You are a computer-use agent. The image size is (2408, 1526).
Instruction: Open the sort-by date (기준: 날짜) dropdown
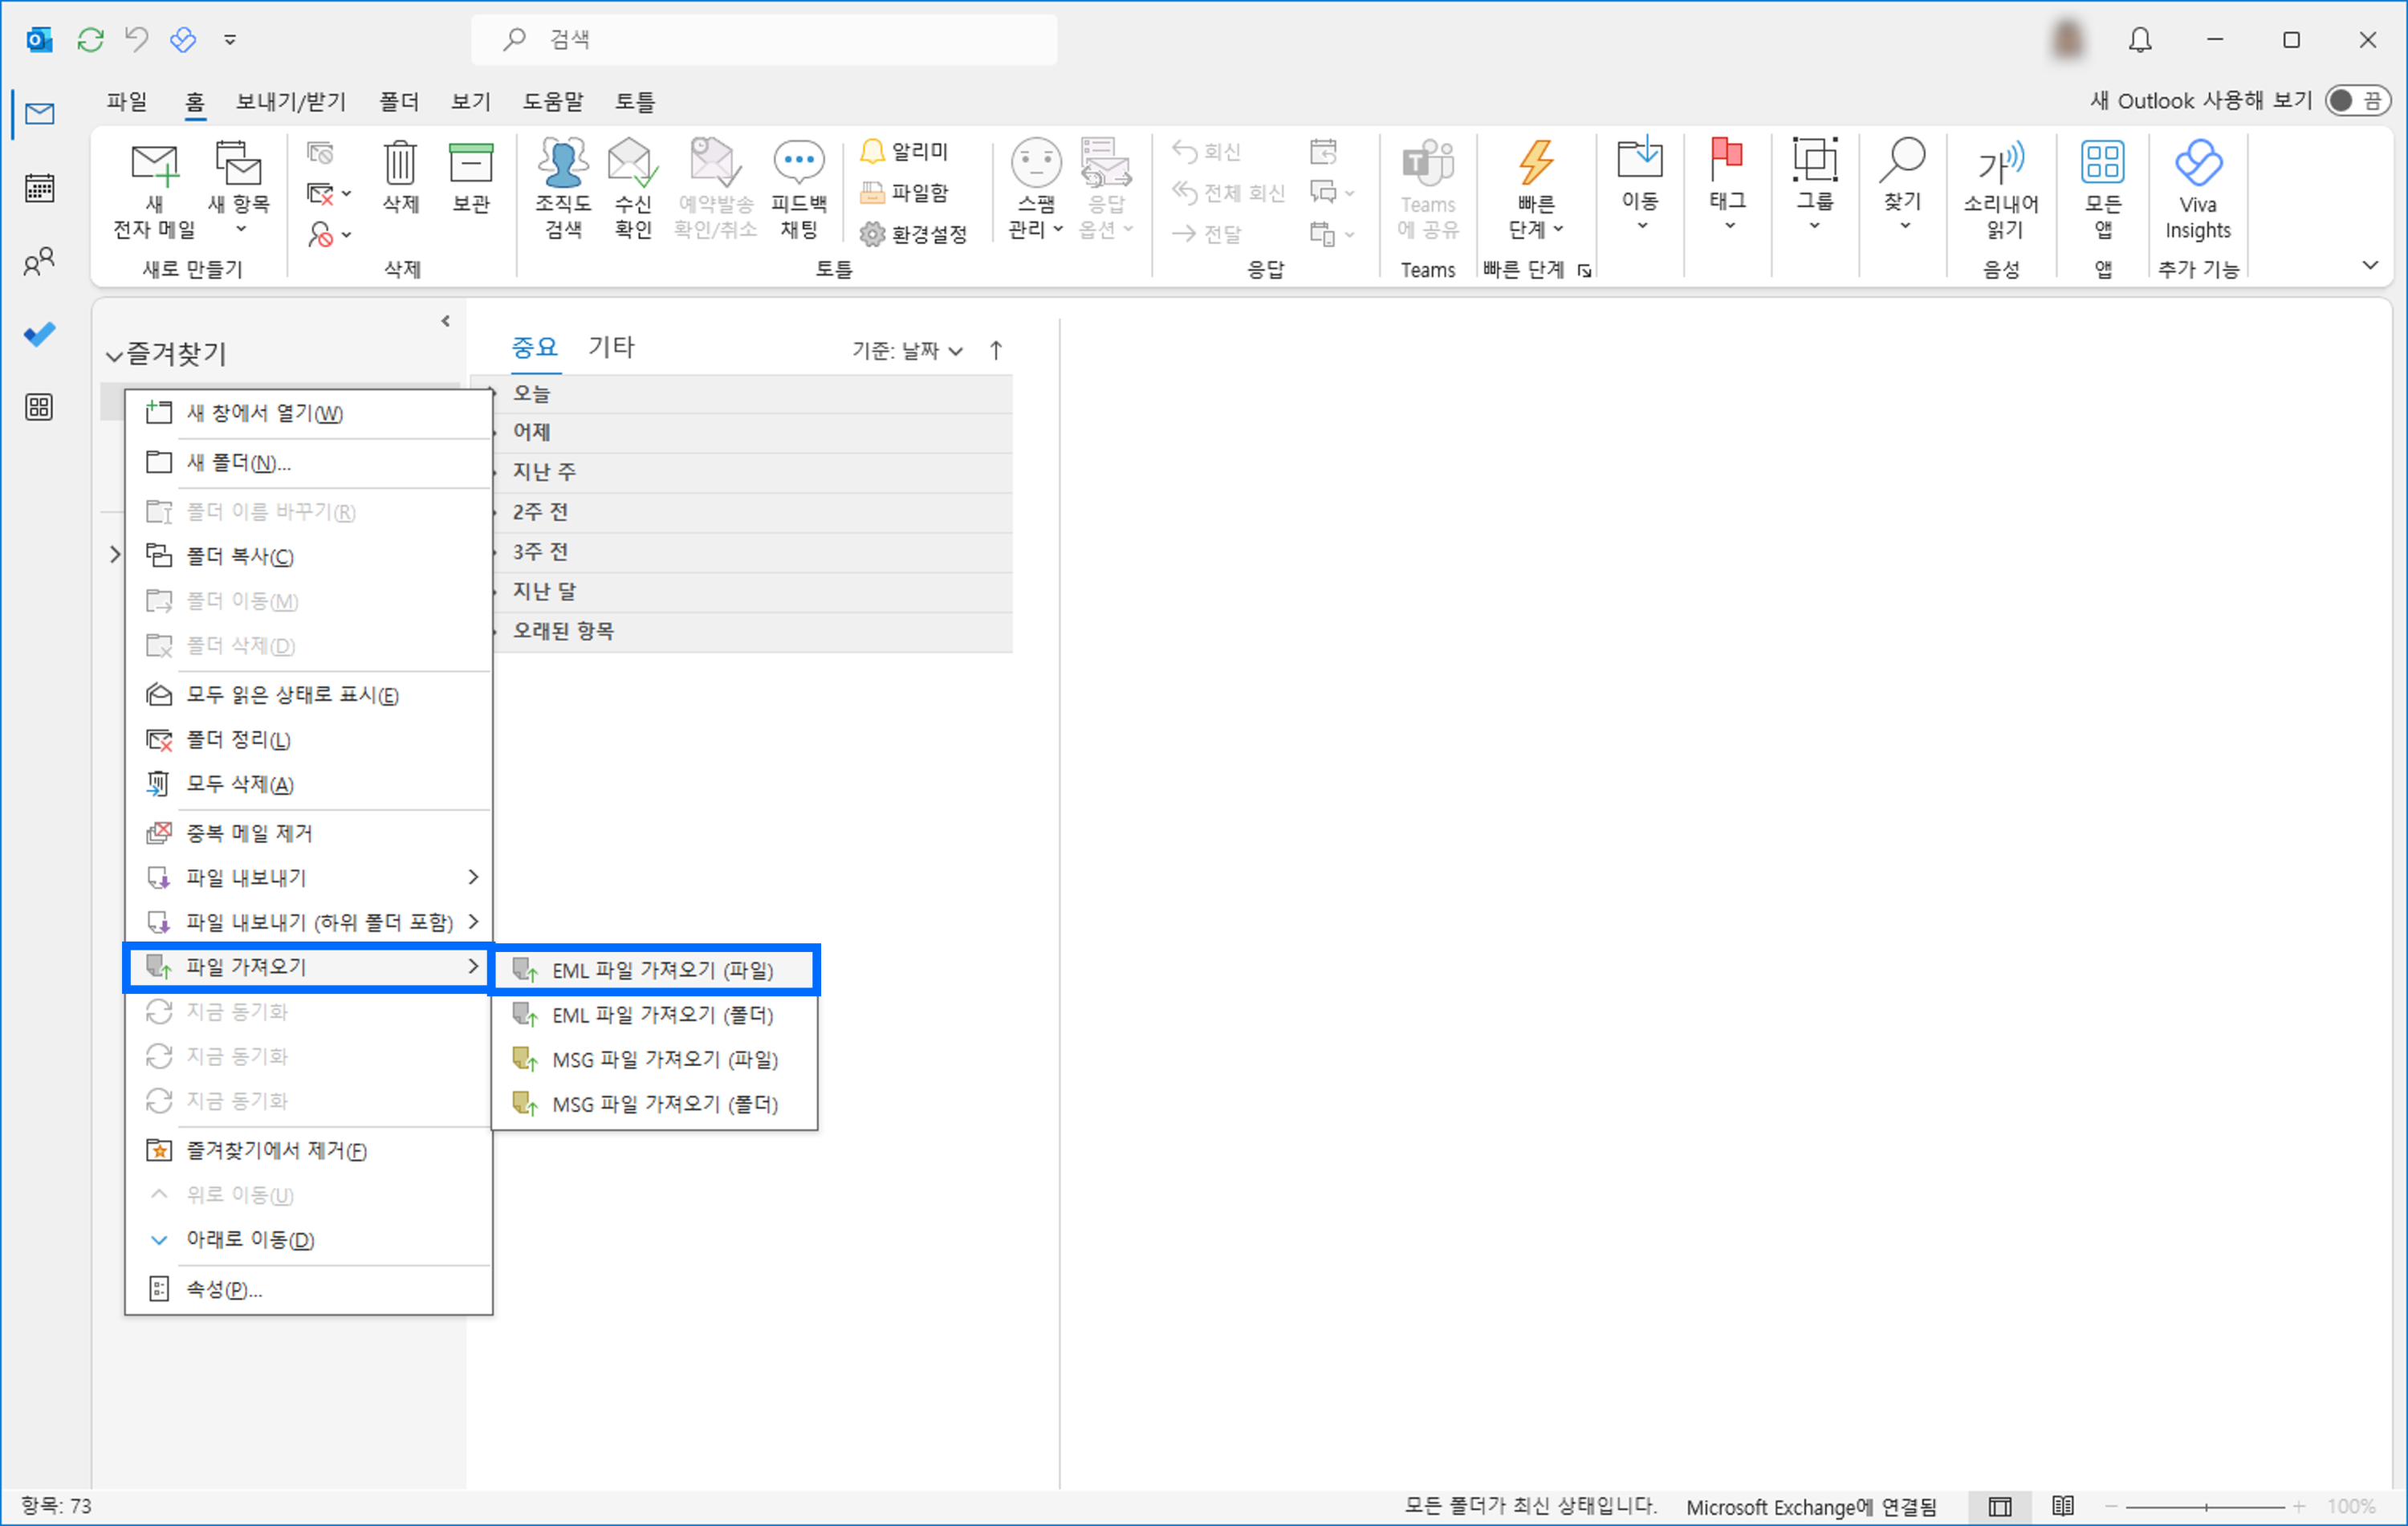pos(907,350)
